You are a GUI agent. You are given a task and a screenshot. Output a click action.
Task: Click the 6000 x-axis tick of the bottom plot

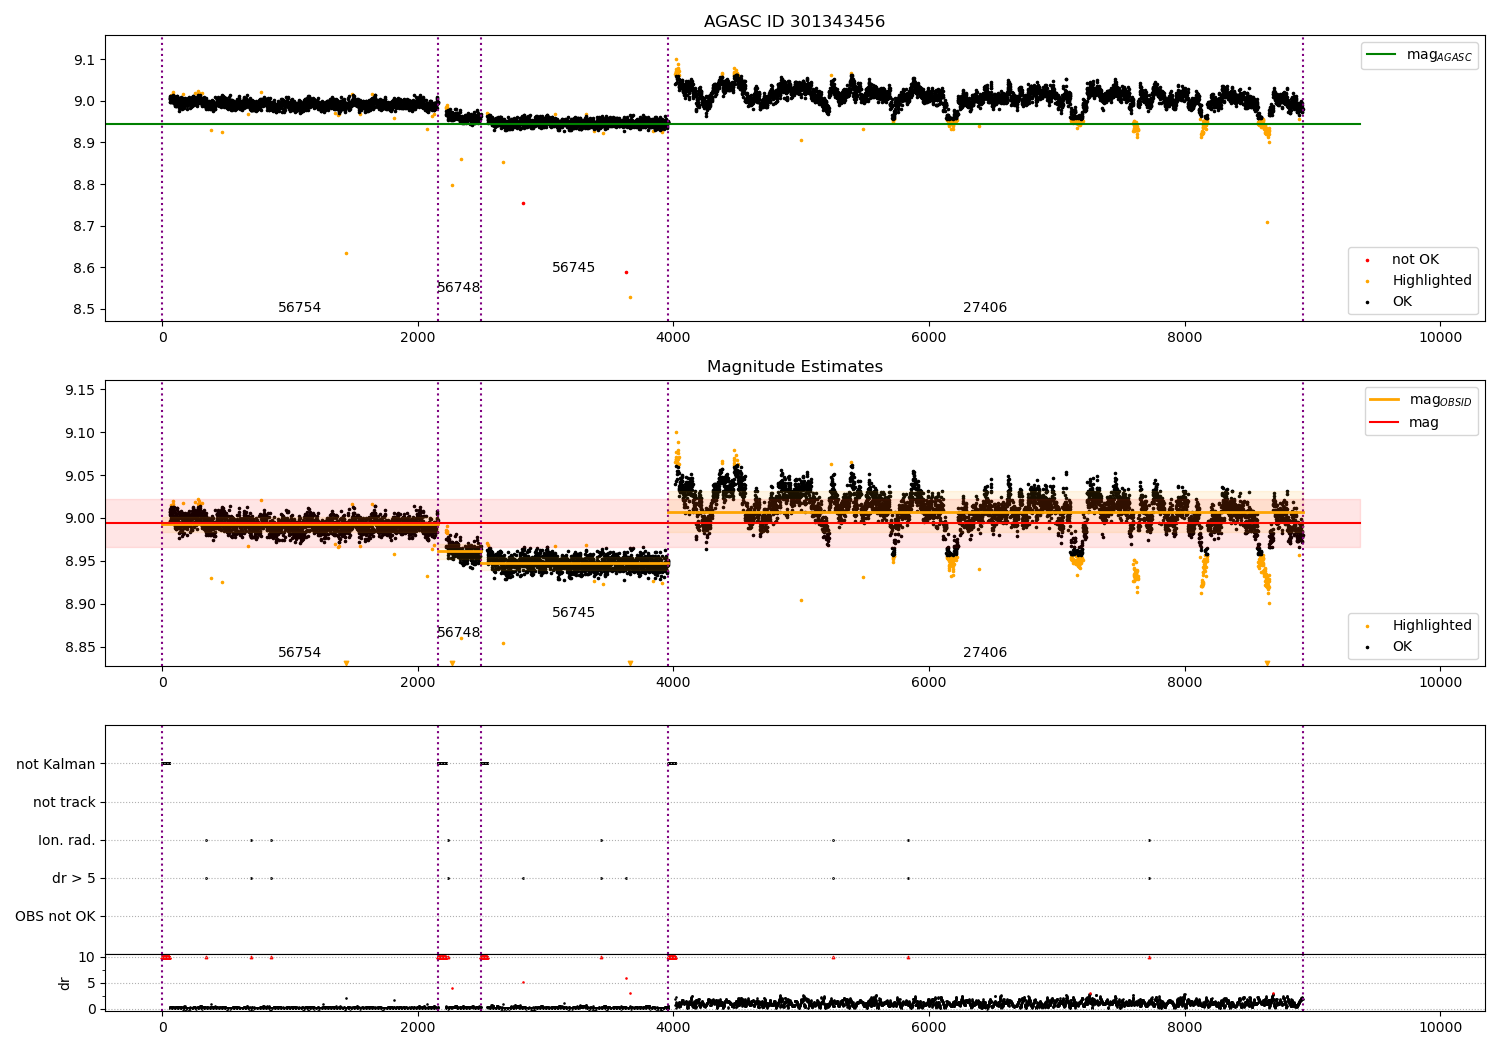click(929, 1027)
